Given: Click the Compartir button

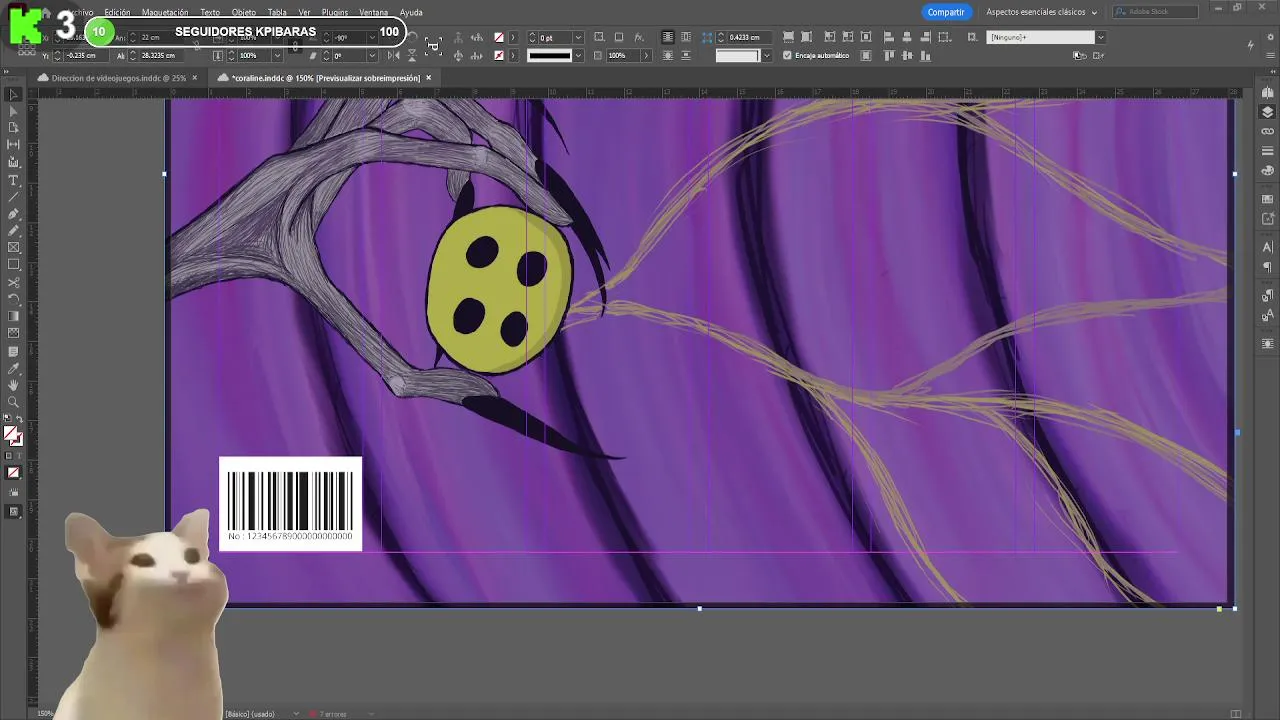Looking at the screenshot, I should [x=945, y=12].
